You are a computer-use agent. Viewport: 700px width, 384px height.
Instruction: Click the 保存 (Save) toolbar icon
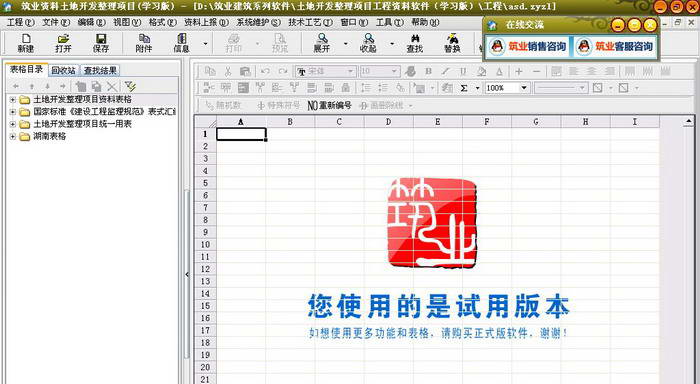point(101,43)
